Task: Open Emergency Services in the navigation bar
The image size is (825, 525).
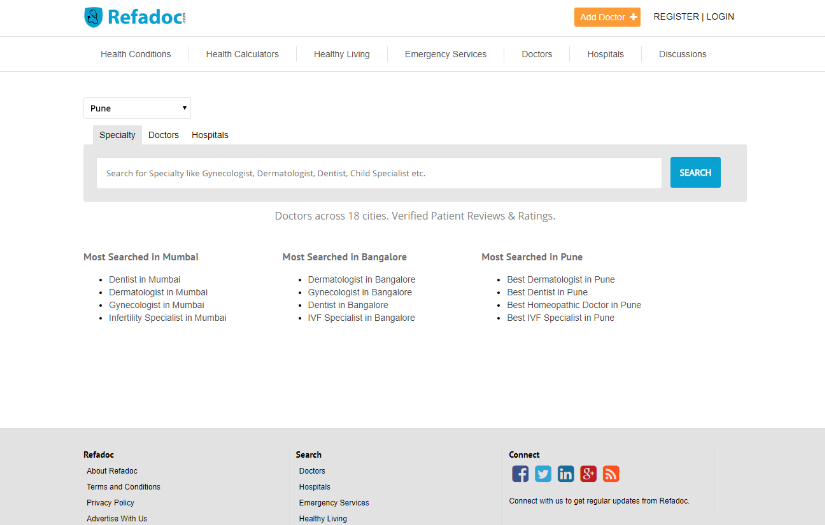Action: (446, 54)
